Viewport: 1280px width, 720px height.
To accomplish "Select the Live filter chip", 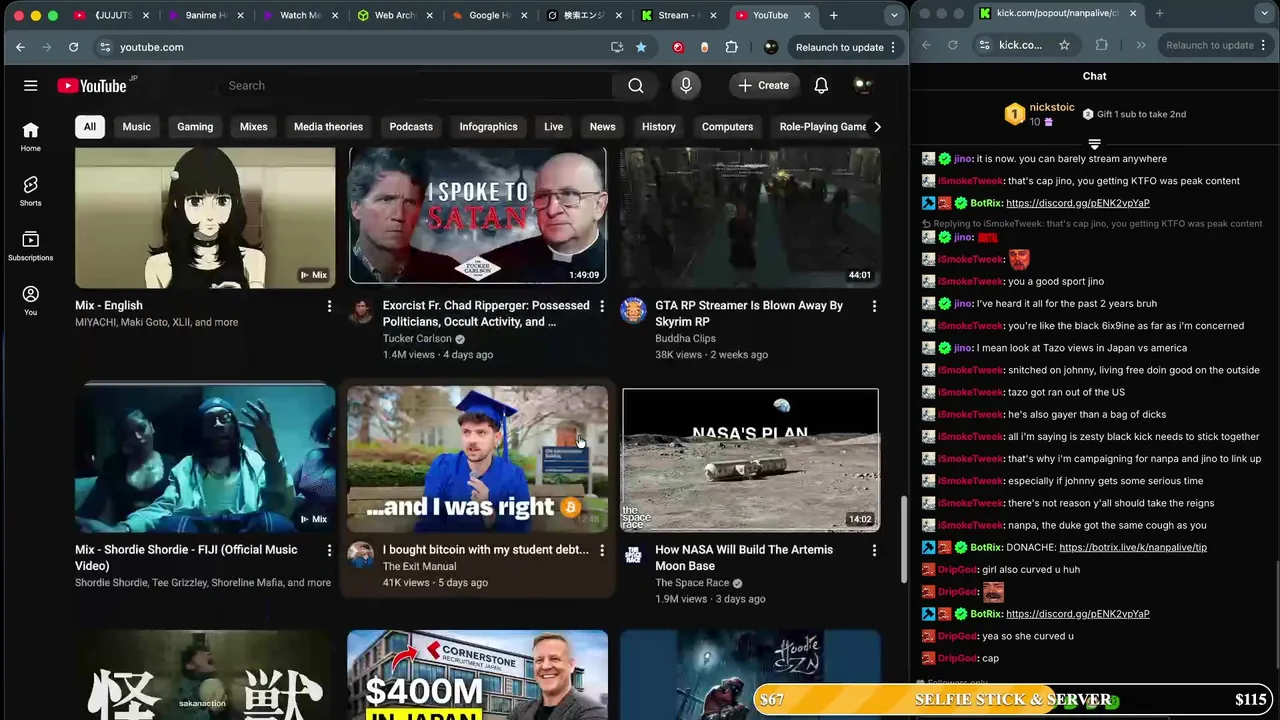I will point(554,127).
